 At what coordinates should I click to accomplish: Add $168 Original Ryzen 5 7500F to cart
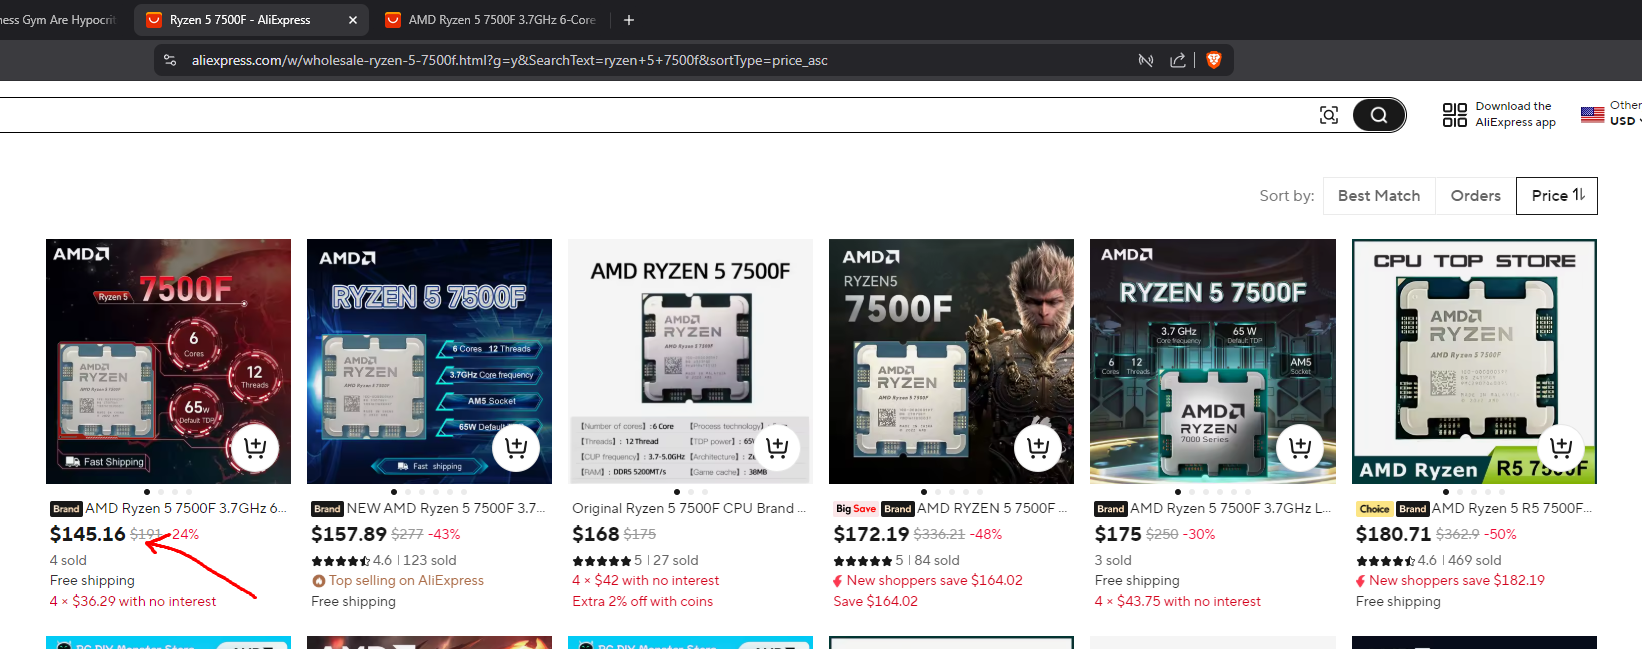(777, 447)
